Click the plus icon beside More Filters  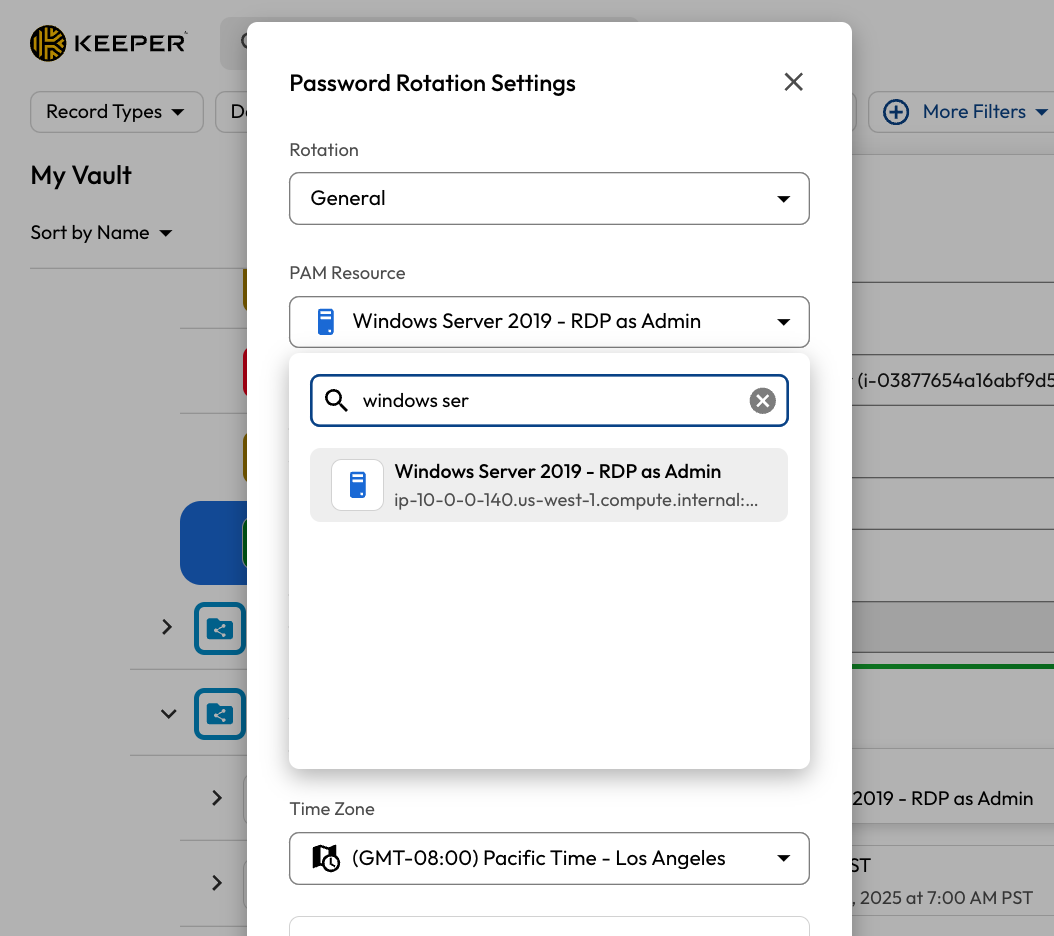(x=895, y=112)
